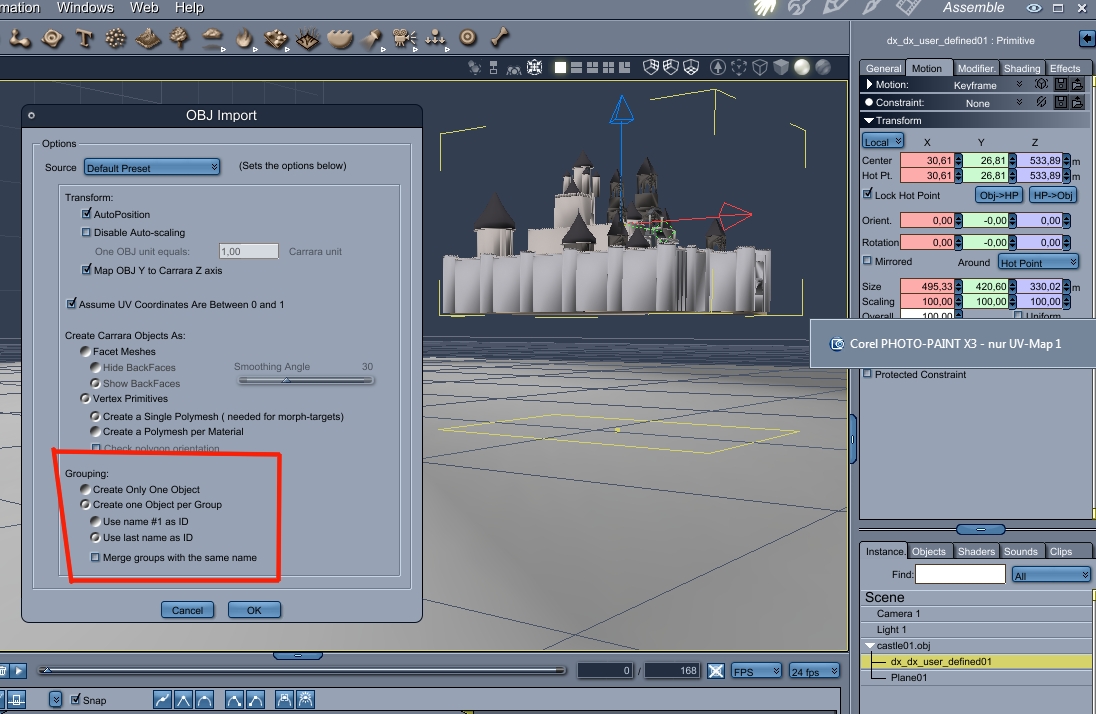The width and height of the screenshot is (1096, 714).
Task: Open the Windows menu
Action: coord(85,8)
